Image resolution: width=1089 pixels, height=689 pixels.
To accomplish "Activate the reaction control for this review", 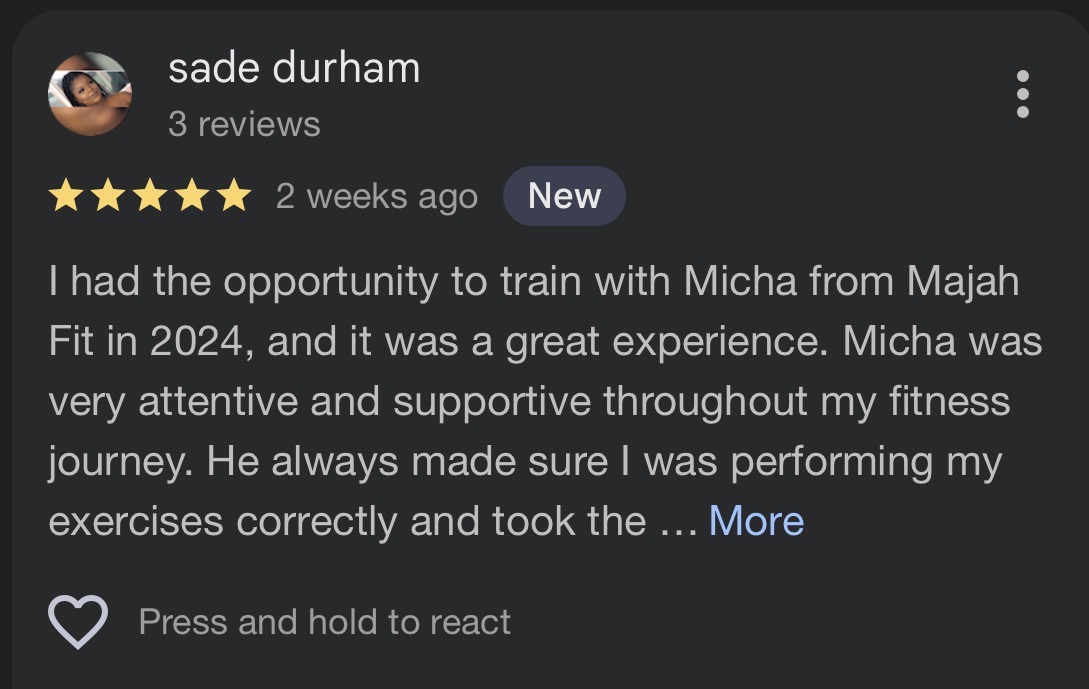I will (x=77, y=621).
